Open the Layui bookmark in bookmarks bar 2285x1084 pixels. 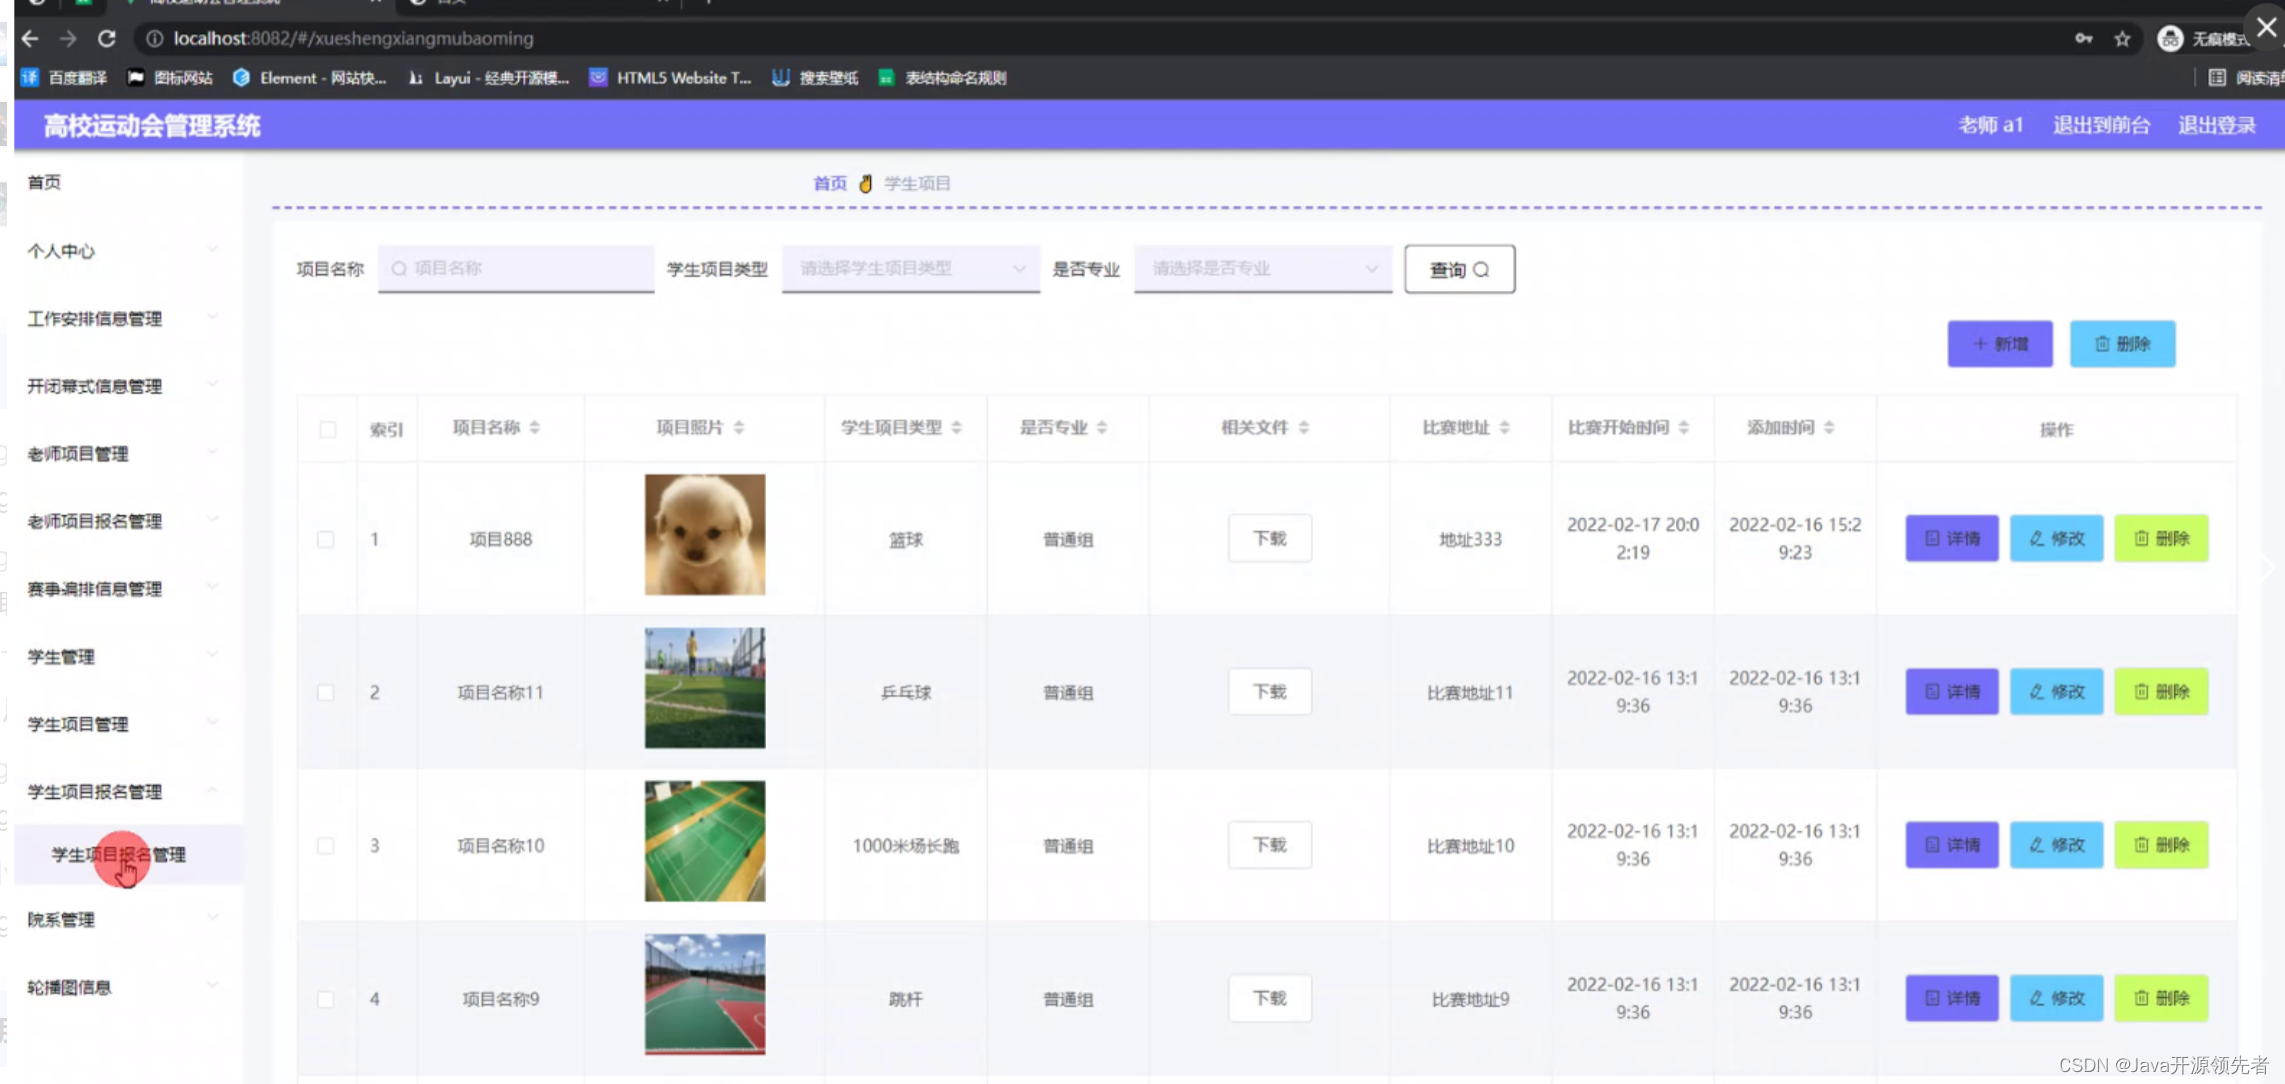click(490, 78)
